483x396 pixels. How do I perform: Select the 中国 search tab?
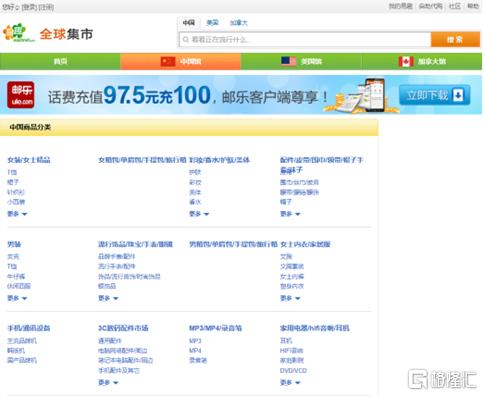[x=188, y=23]
